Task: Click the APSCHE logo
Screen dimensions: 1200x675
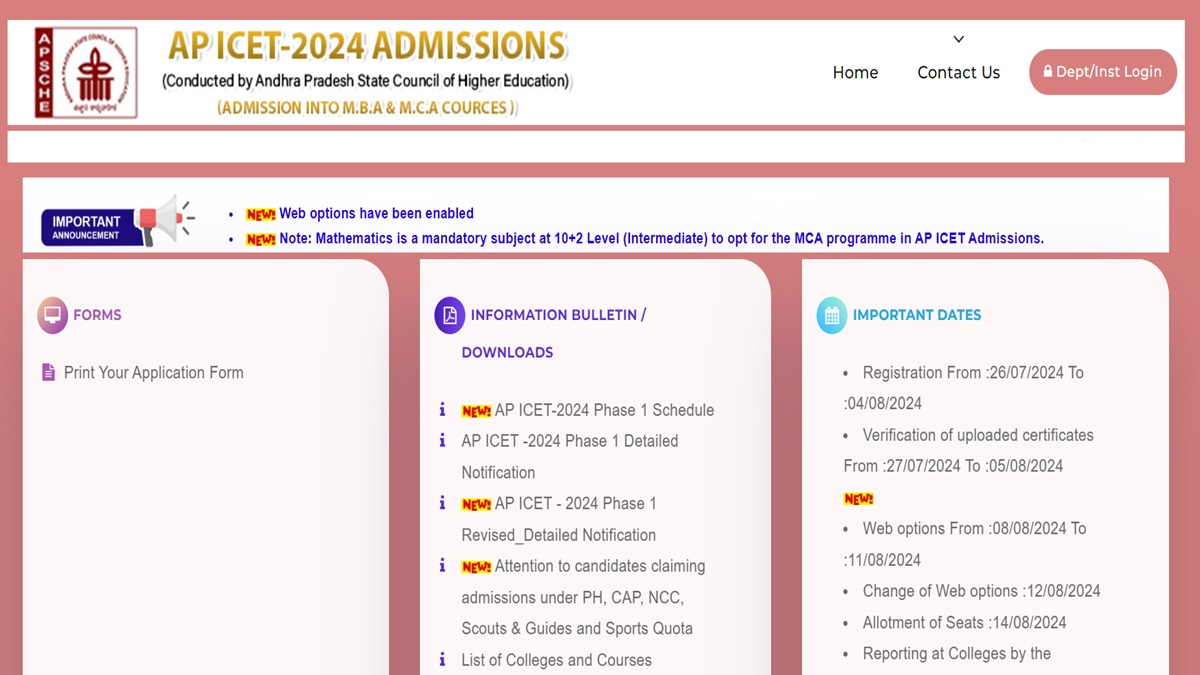Action: pyautogui.click(x=85, y=72)
